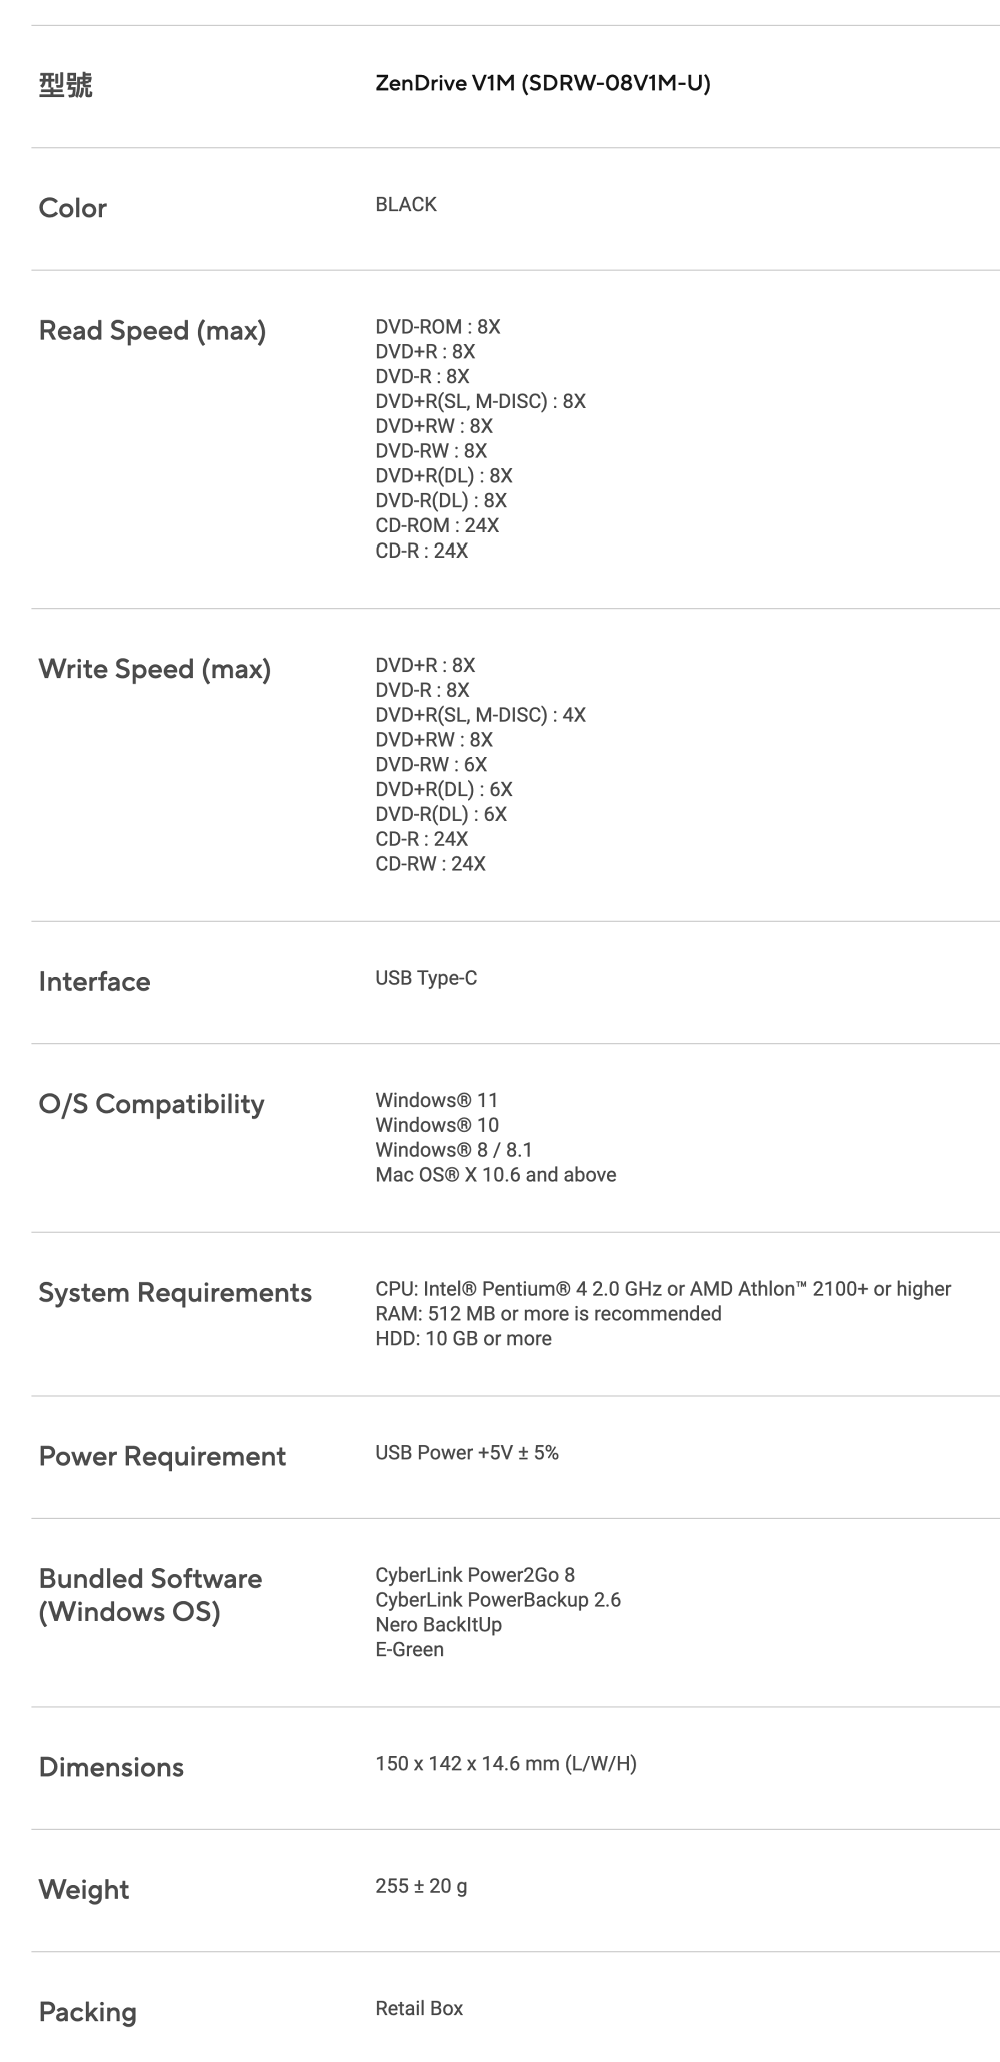Click the ZenDrive V1M model name heading

pyautogui.click(x=542, y=83)
